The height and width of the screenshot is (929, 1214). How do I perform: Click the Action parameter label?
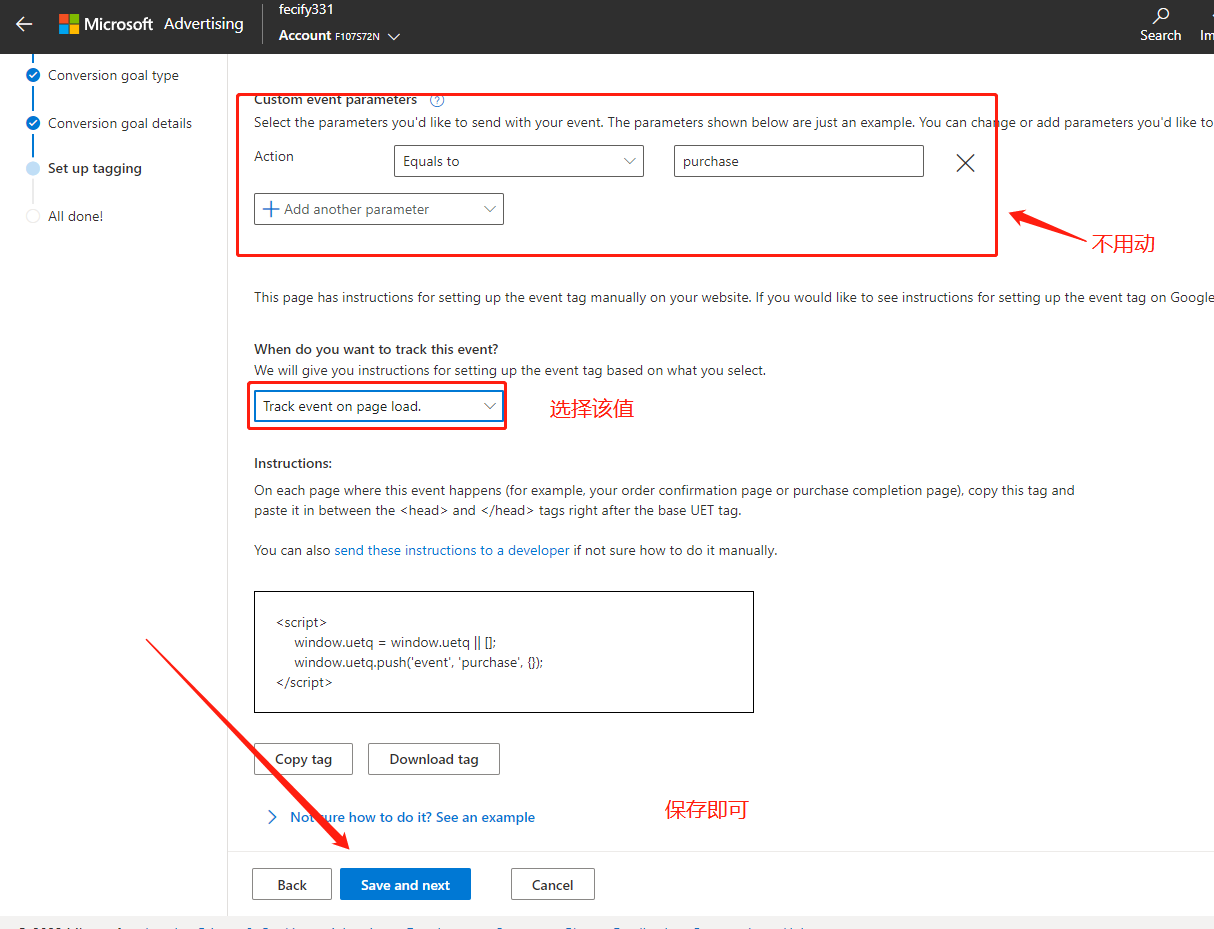274,156
